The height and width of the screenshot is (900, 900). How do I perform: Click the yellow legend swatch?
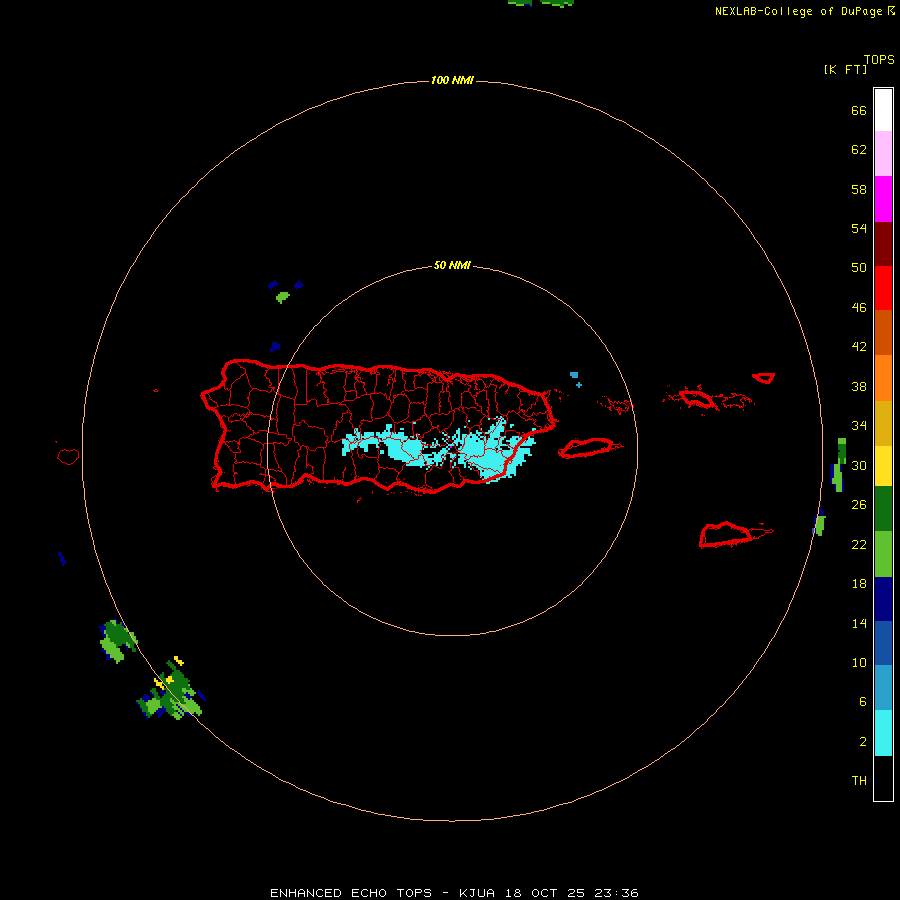883,465
